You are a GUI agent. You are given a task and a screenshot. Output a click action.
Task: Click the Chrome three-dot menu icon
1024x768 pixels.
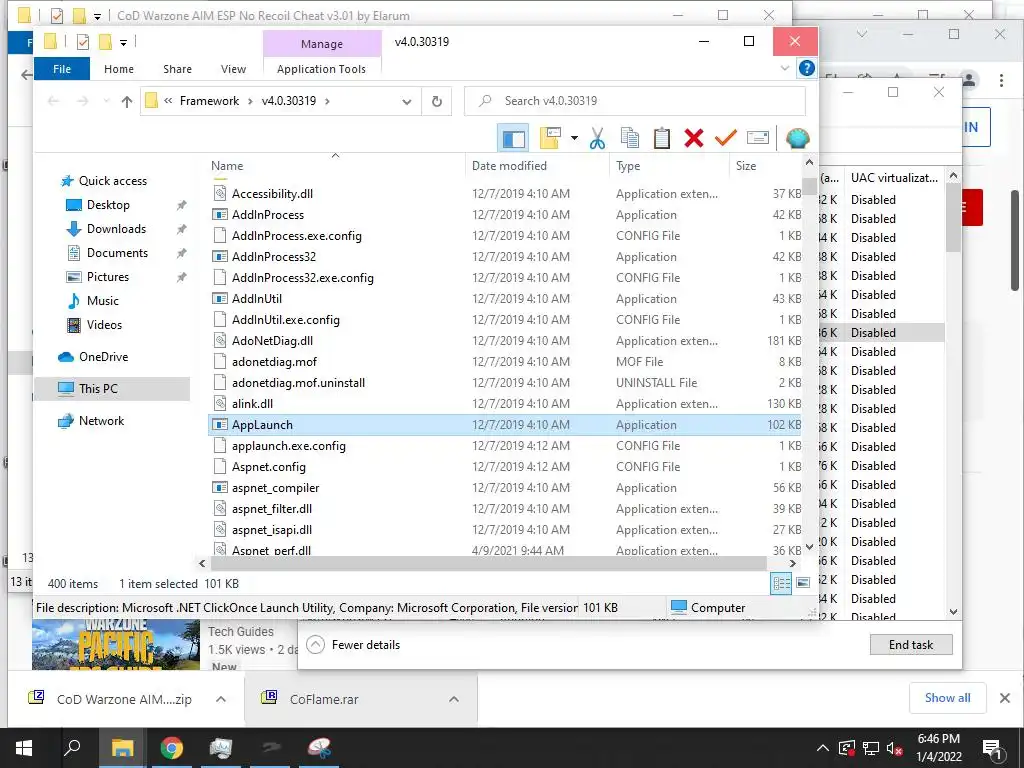click(x=1001, y=80)
